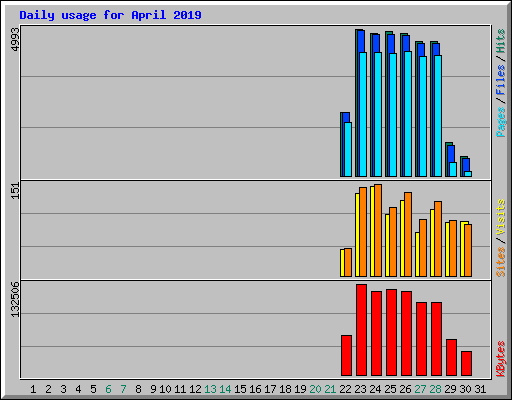Viewport: 512px width, 400px height.
Task: Click the 4993 axis maximum label
Action: coord(15,39)
